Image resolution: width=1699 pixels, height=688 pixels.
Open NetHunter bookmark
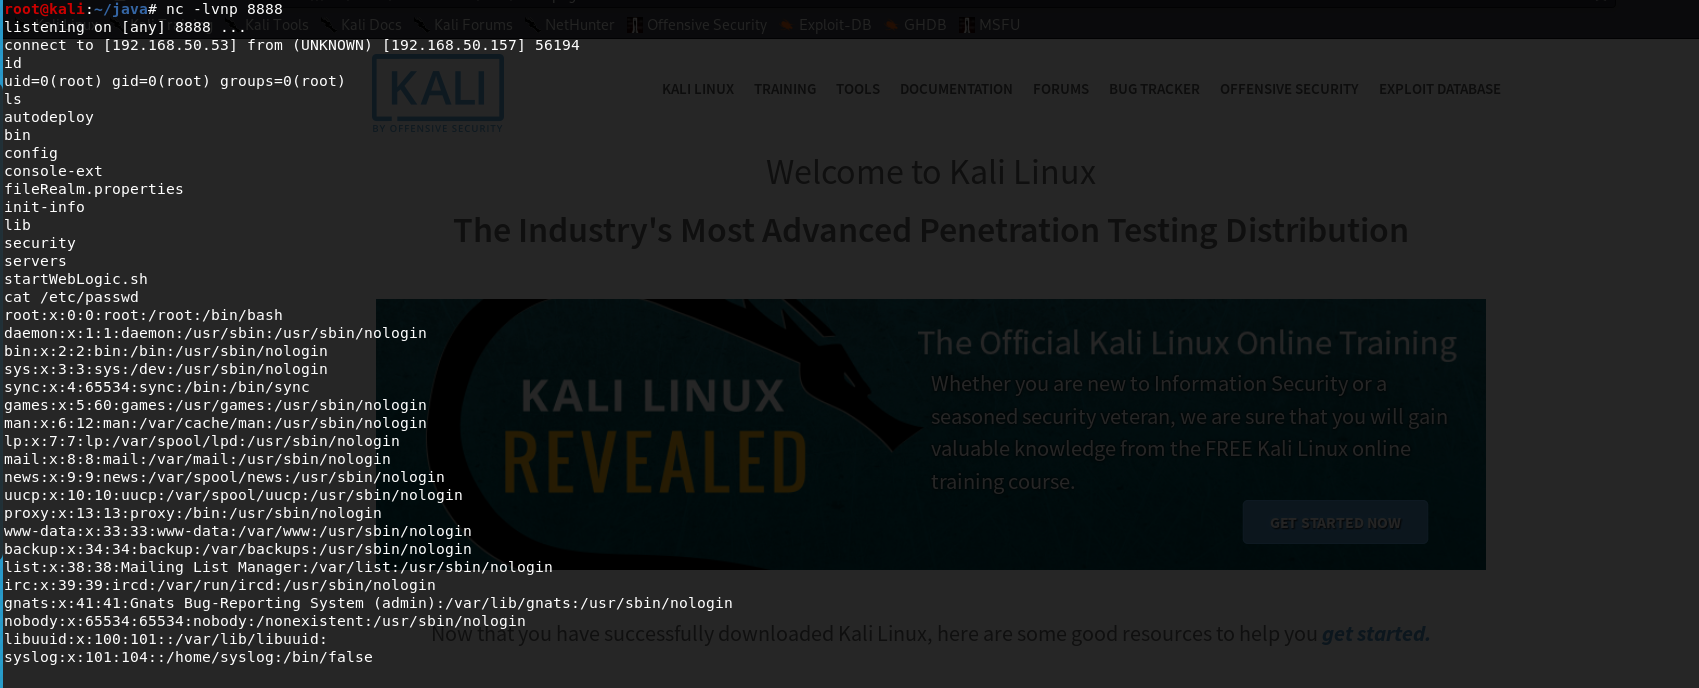point(570,25)
